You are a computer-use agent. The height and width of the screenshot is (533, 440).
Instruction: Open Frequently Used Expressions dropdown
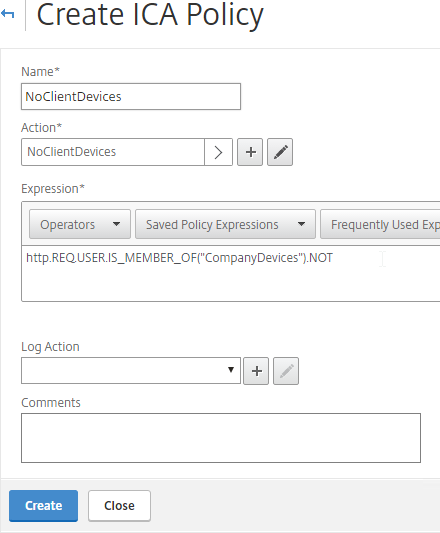[380, 224]
